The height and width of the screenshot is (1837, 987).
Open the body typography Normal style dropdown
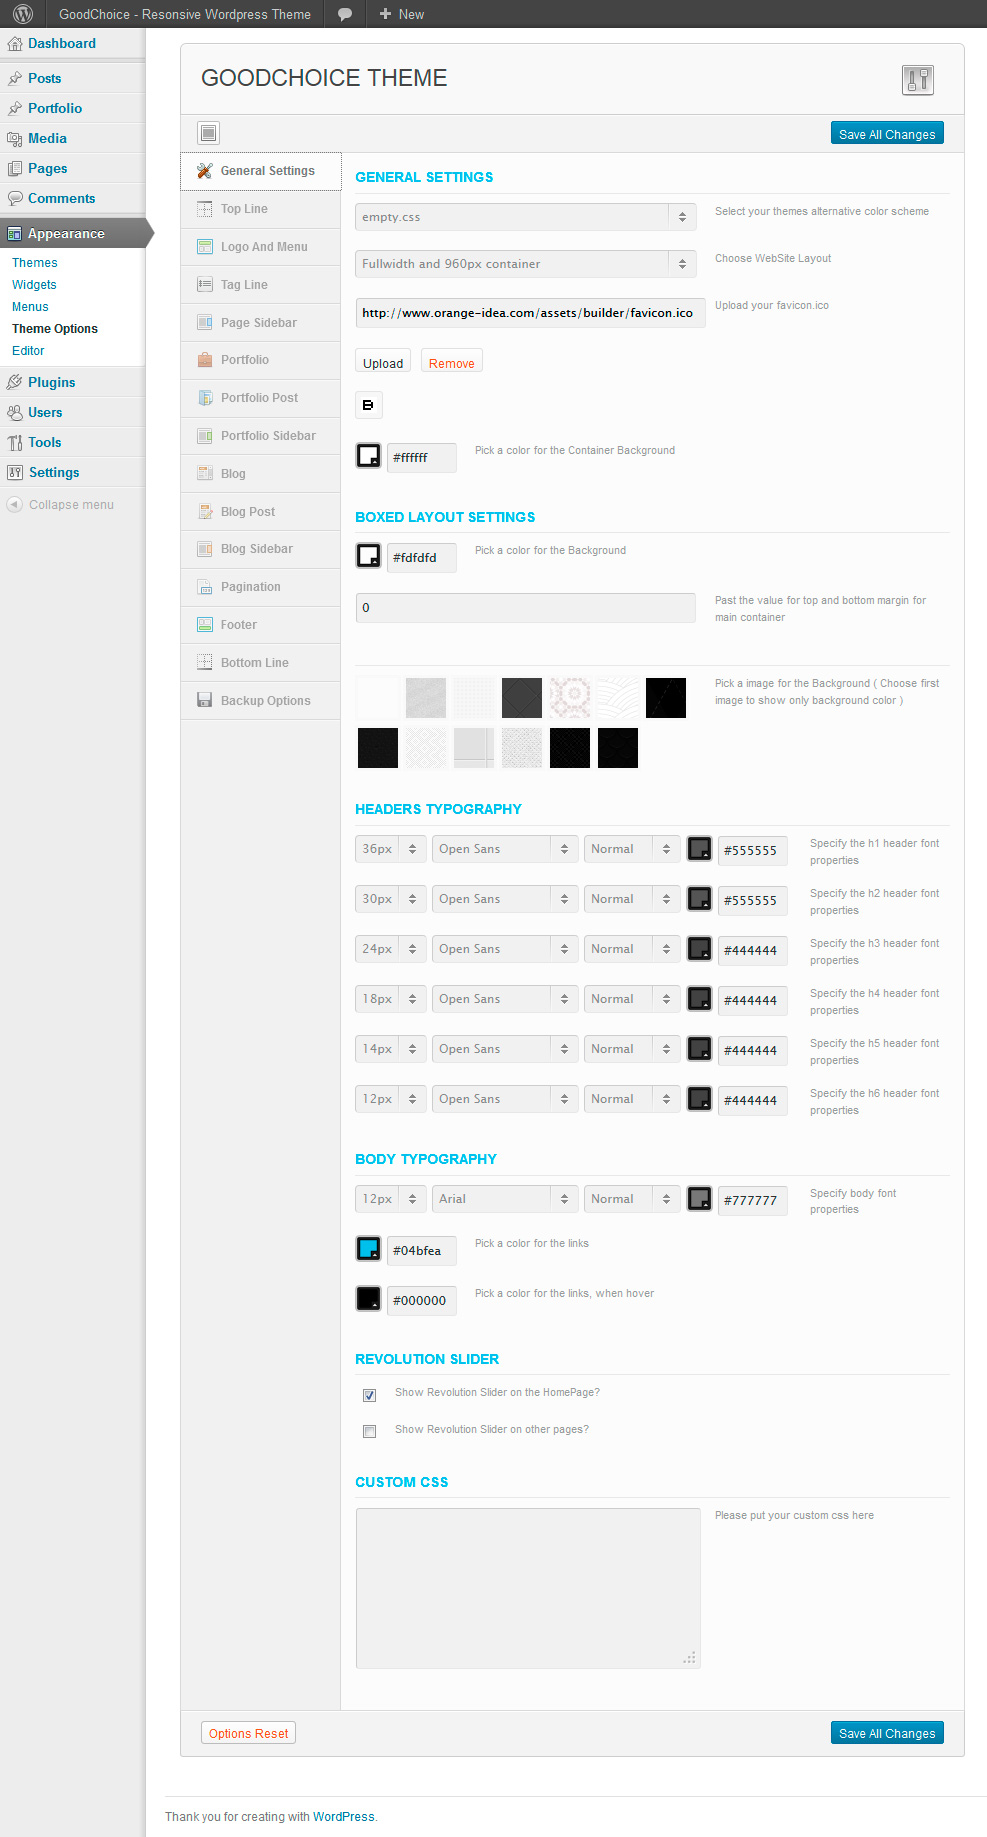tap(632, 1199)
